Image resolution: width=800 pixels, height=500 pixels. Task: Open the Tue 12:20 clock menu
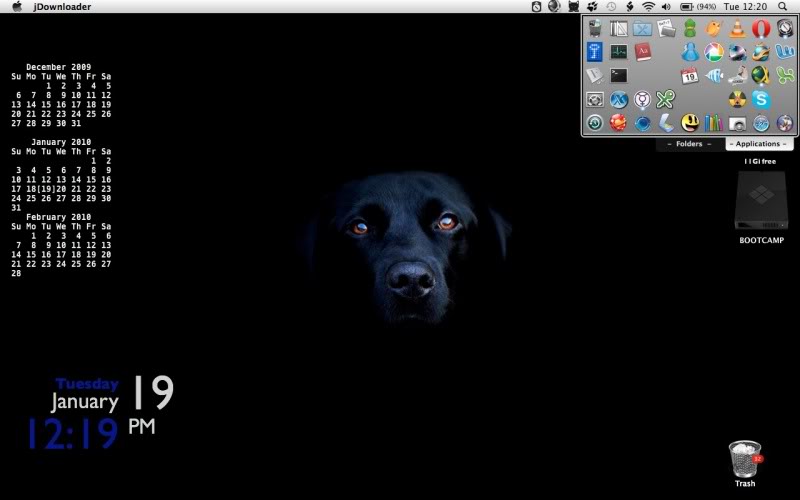745,7
